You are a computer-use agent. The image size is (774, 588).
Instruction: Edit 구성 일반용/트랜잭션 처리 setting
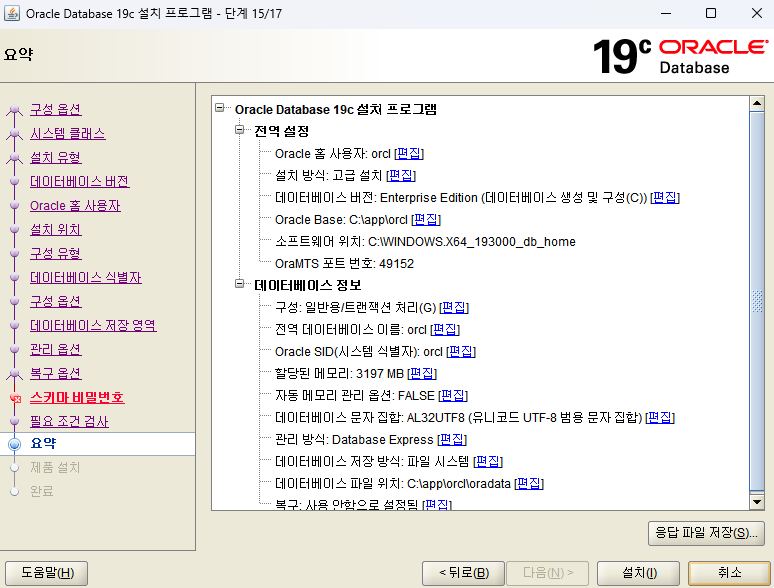click(x=454, y=308)
